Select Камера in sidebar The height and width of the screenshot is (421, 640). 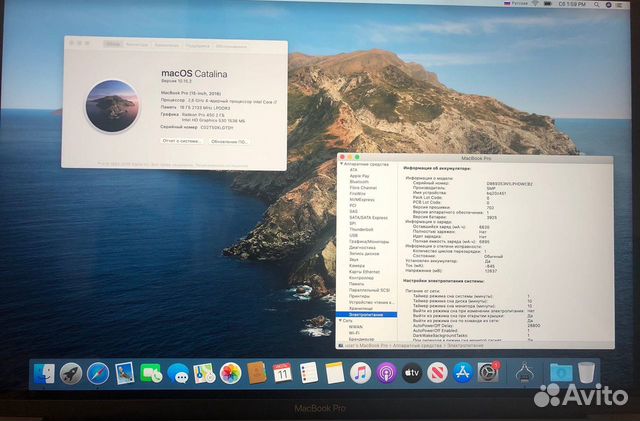357,265
